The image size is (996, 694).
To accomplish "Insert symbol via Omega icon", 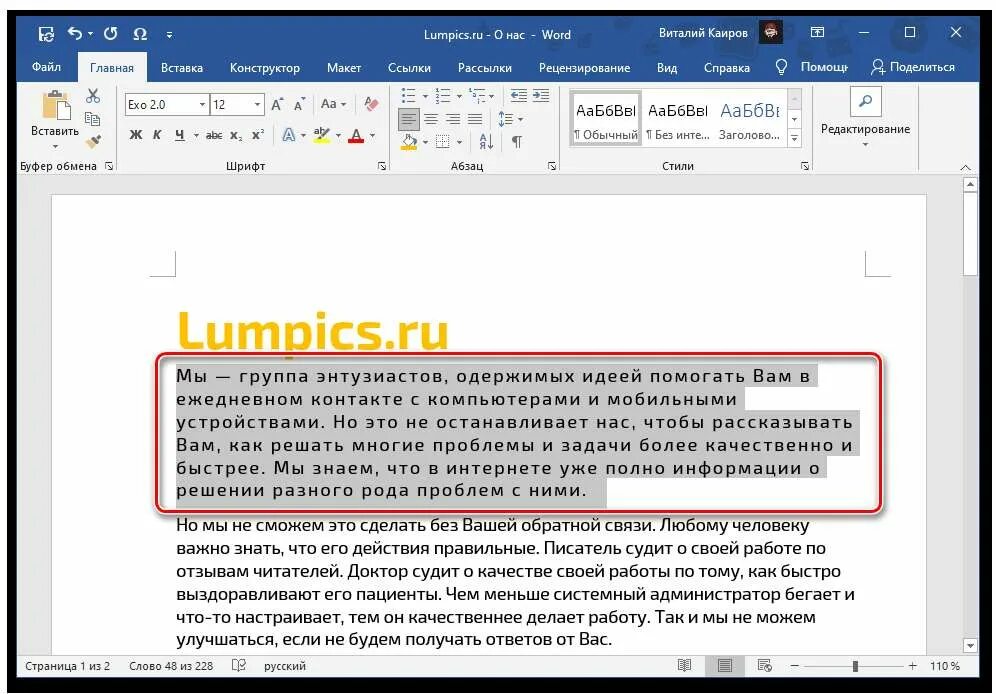I will point(140,34).
